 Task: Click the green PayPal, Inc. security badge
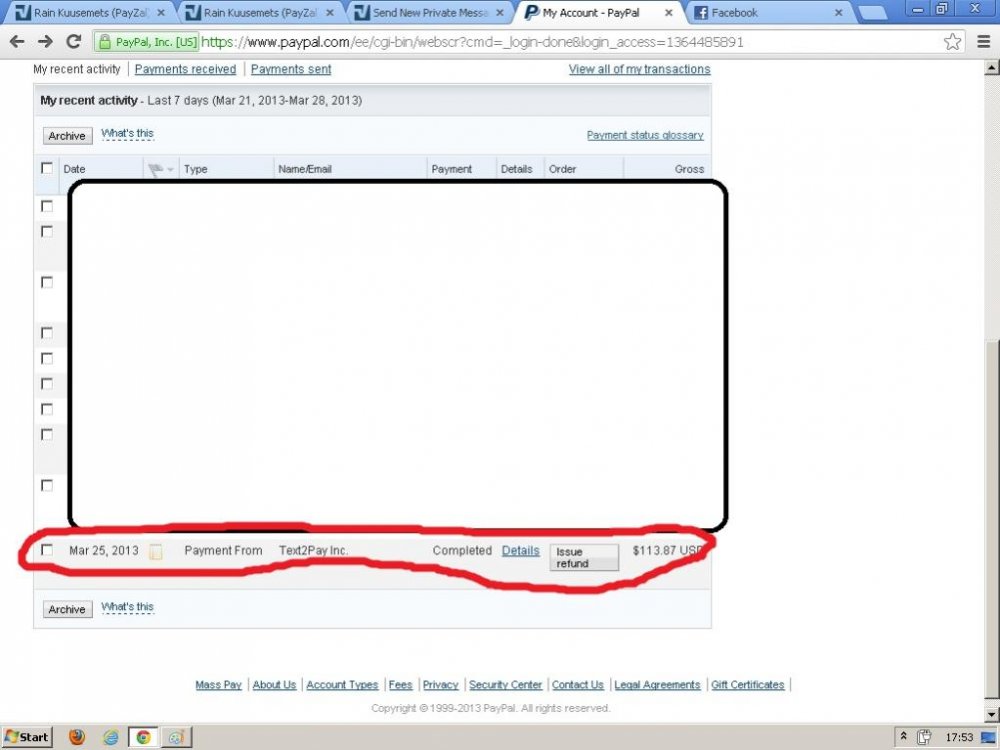tap(148, 43)
